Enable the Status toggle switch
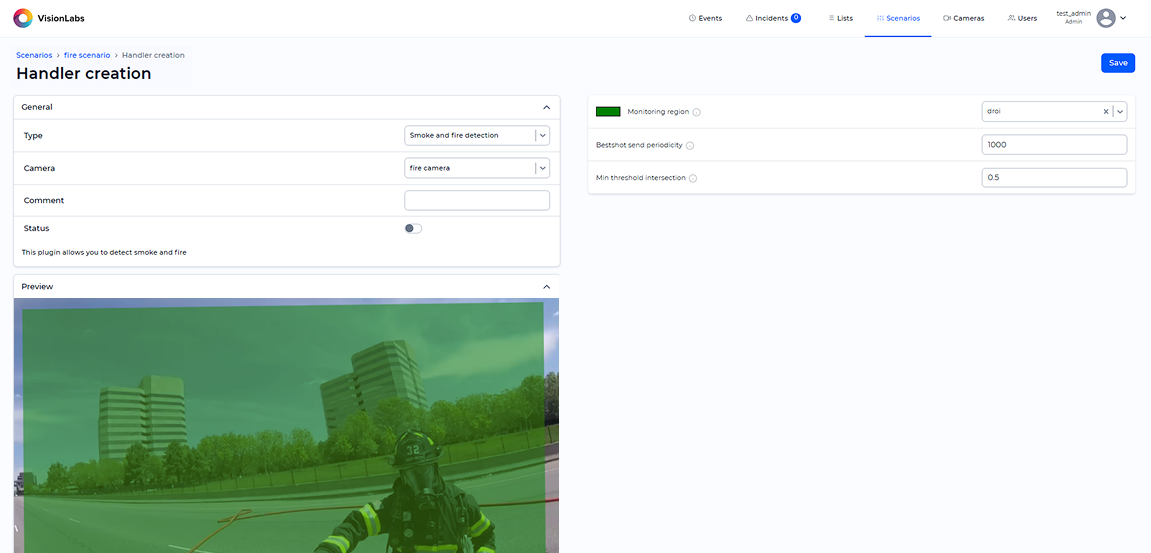The height and width of the screenshot is (553, 1151). [x=413, y=229]
